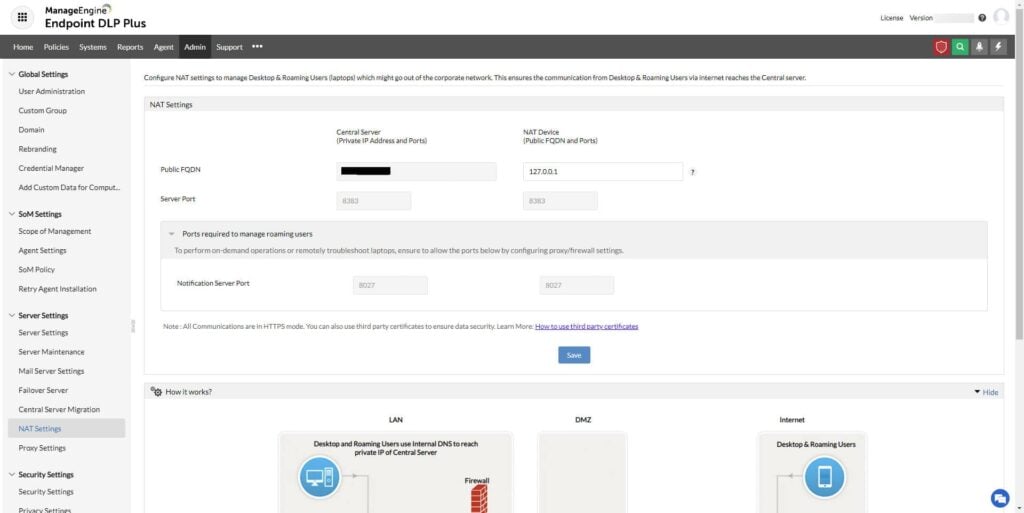
Task: Click the NAT Device help tooltip icon
Action: (692, 172)
